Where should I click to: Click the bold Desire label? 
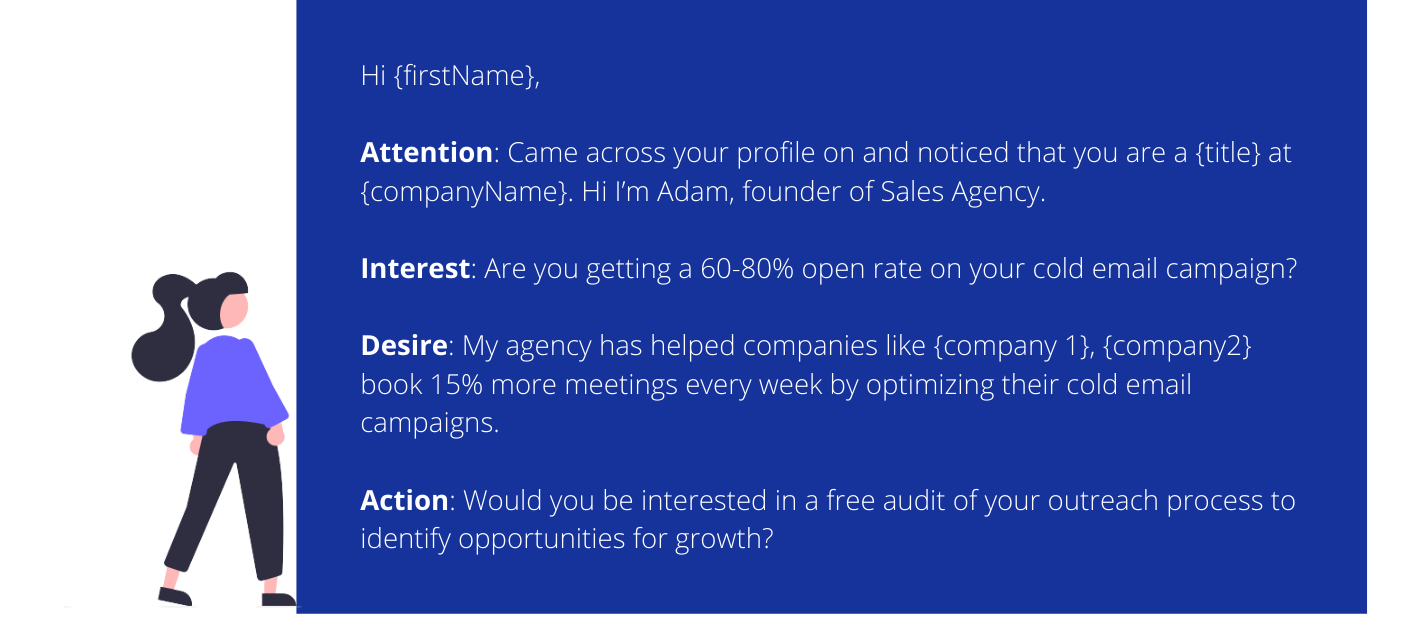point(403,346)
